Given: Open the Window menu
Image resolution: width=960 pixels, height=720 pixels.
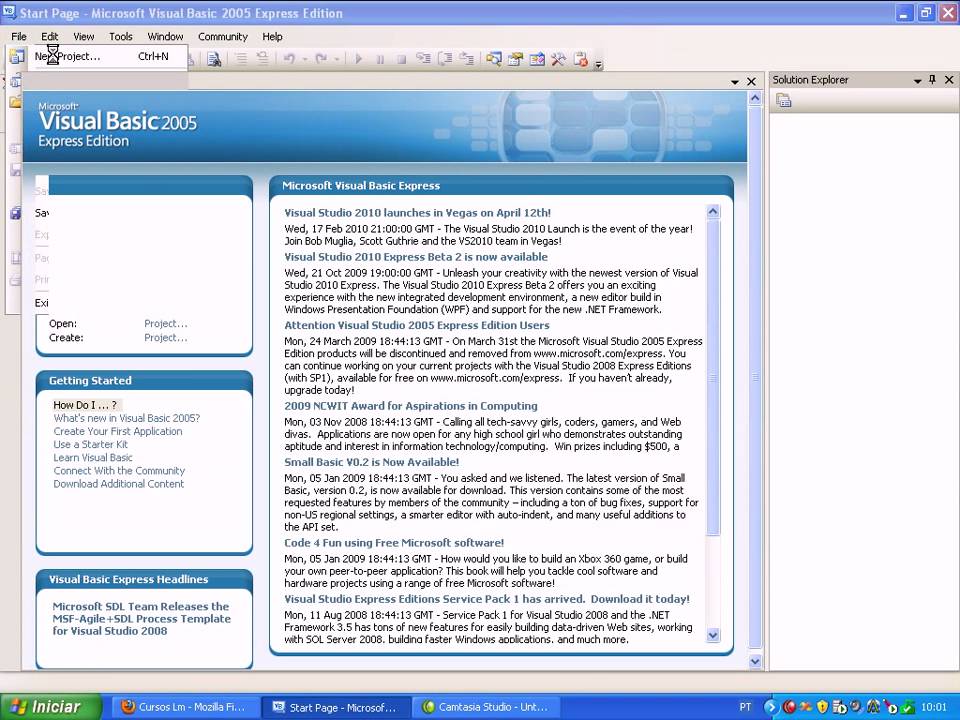Looking at the screenshot, I should coord(165,37).
